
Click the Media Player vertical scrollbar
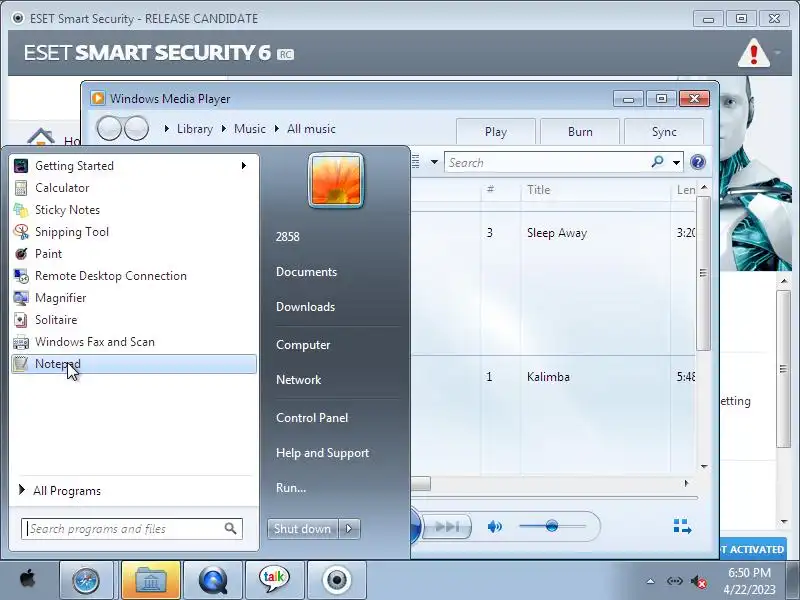[x=704, y=273]
